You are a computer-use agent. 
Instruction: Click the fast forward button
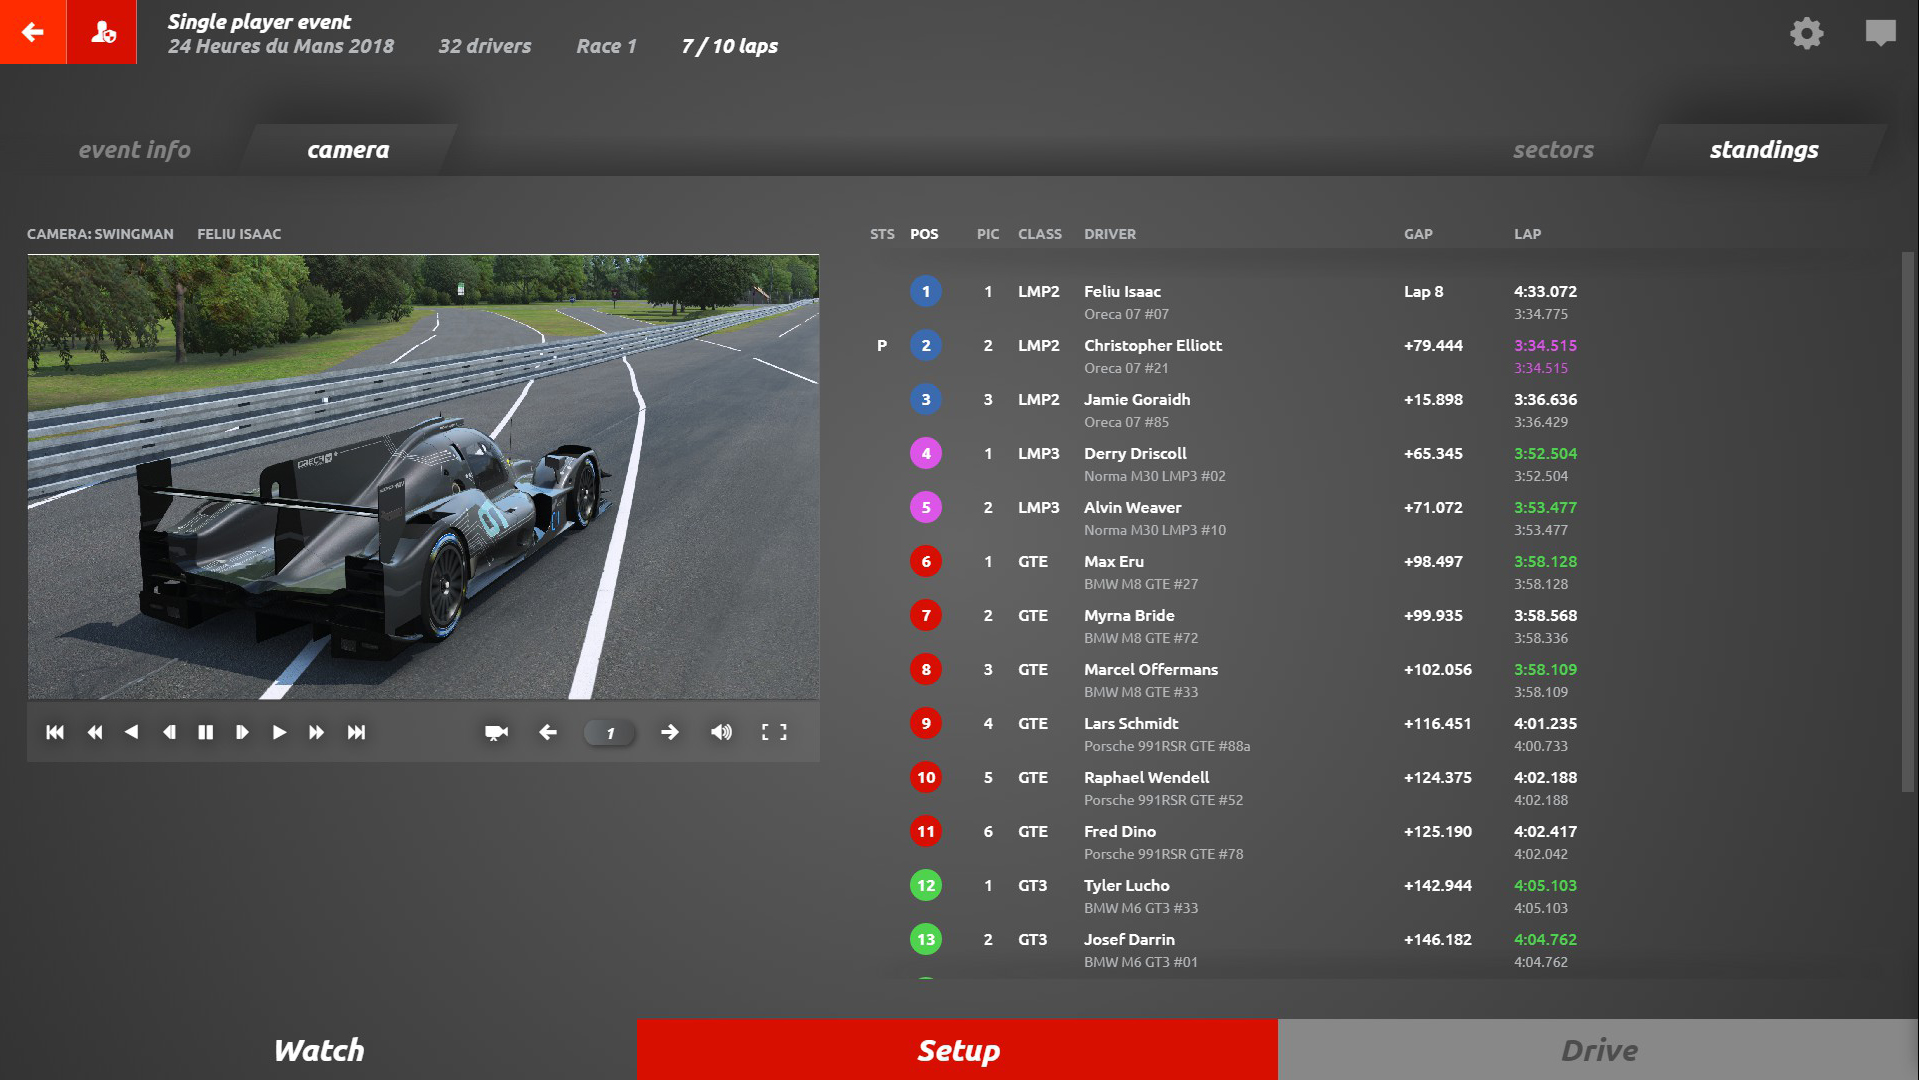[x=316, y=732]
